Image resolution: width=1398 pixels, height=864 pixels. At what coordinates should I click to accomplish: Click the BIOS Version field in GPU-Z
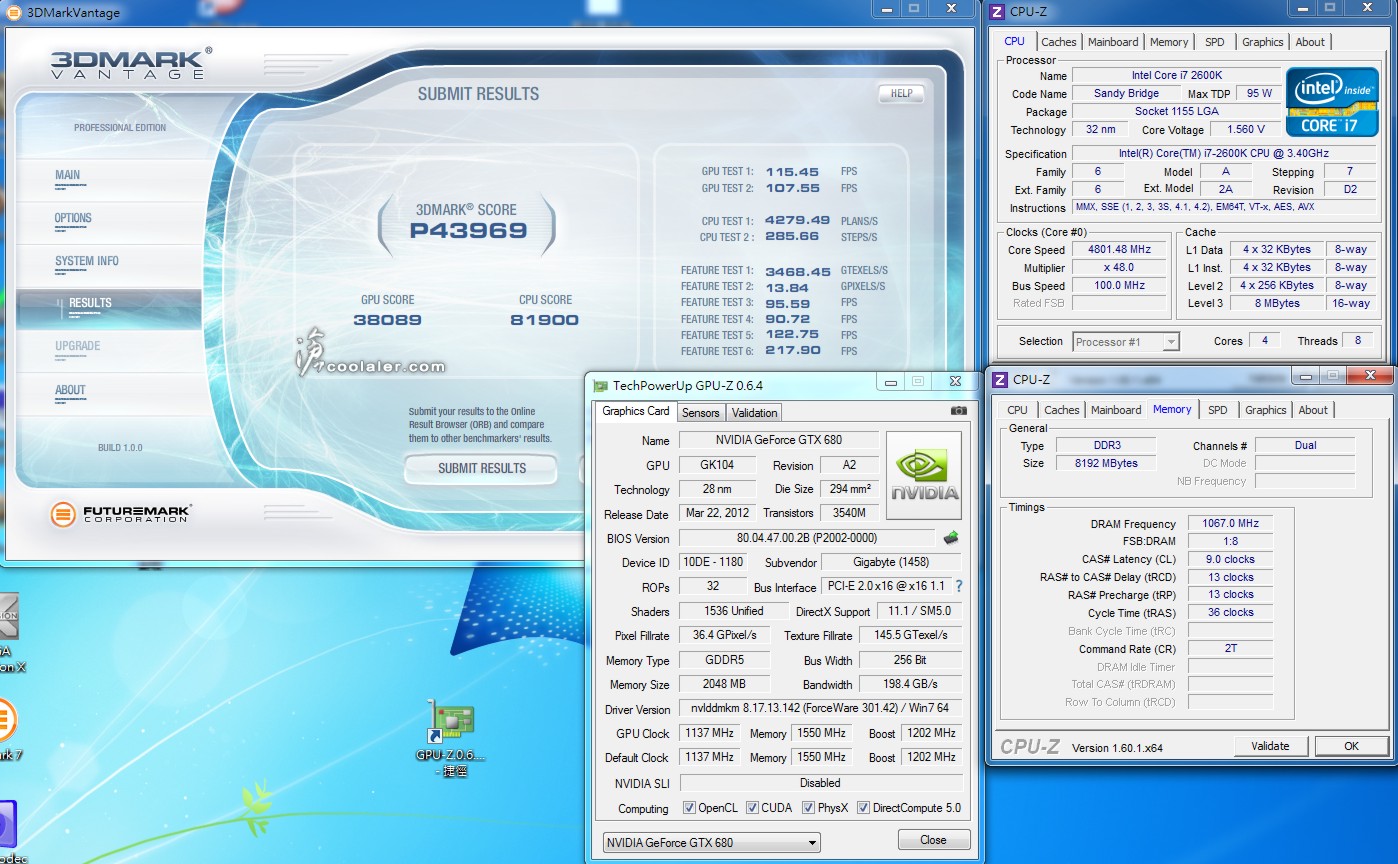point(806,538)
